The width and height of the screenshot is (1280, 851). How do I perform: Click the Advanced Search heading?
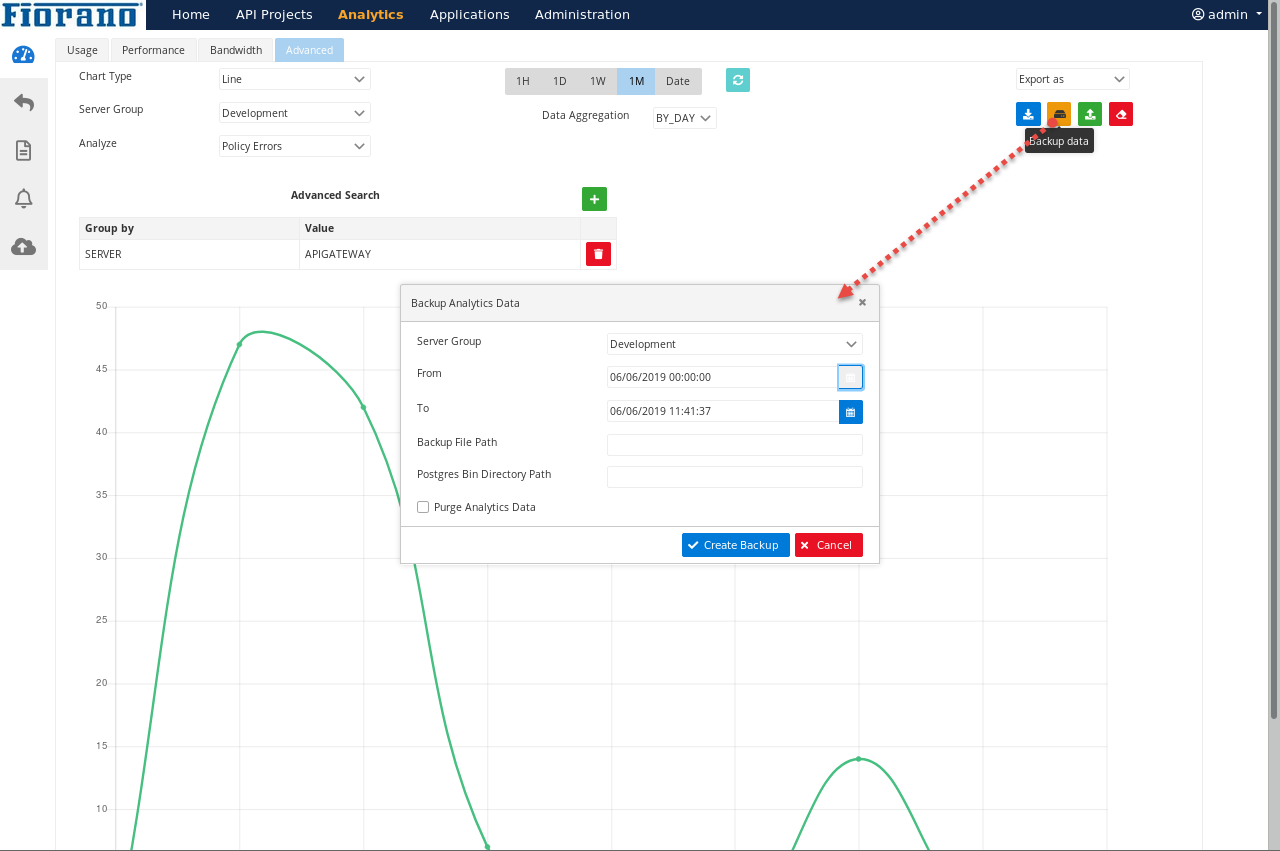pos(335,195)
